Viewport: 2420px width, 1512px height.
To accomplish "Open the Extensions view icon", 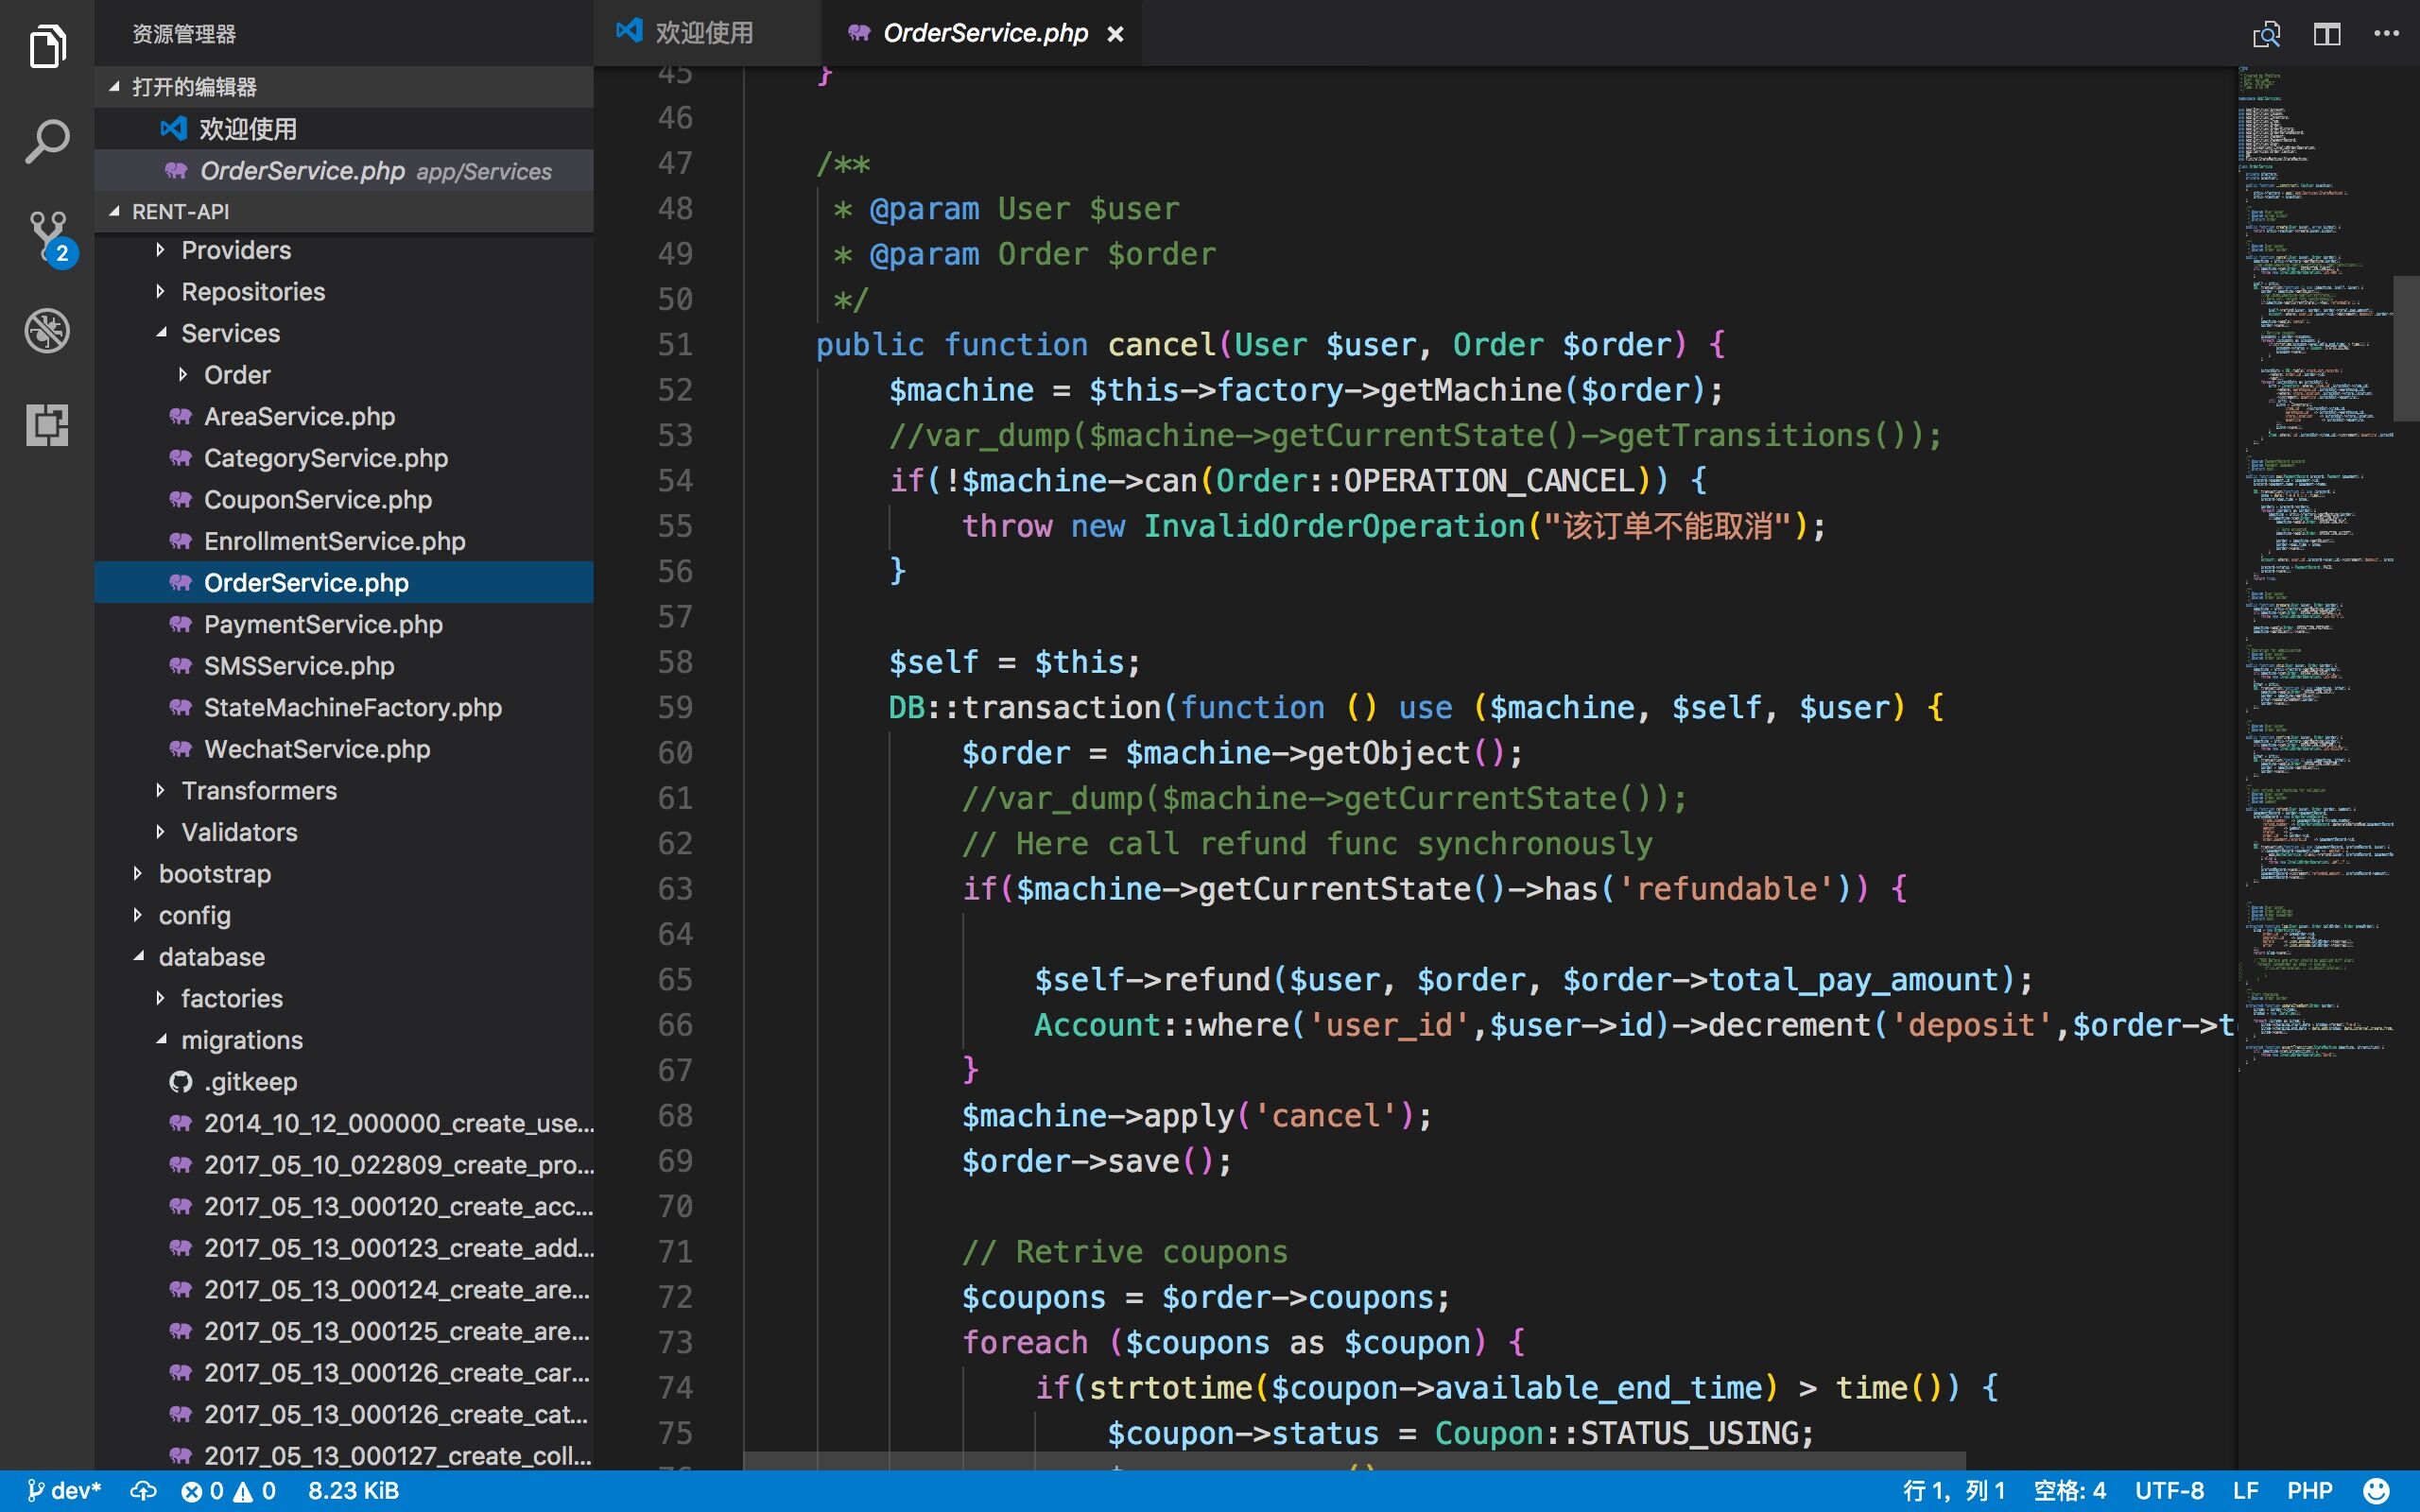I will pos(47,425).
